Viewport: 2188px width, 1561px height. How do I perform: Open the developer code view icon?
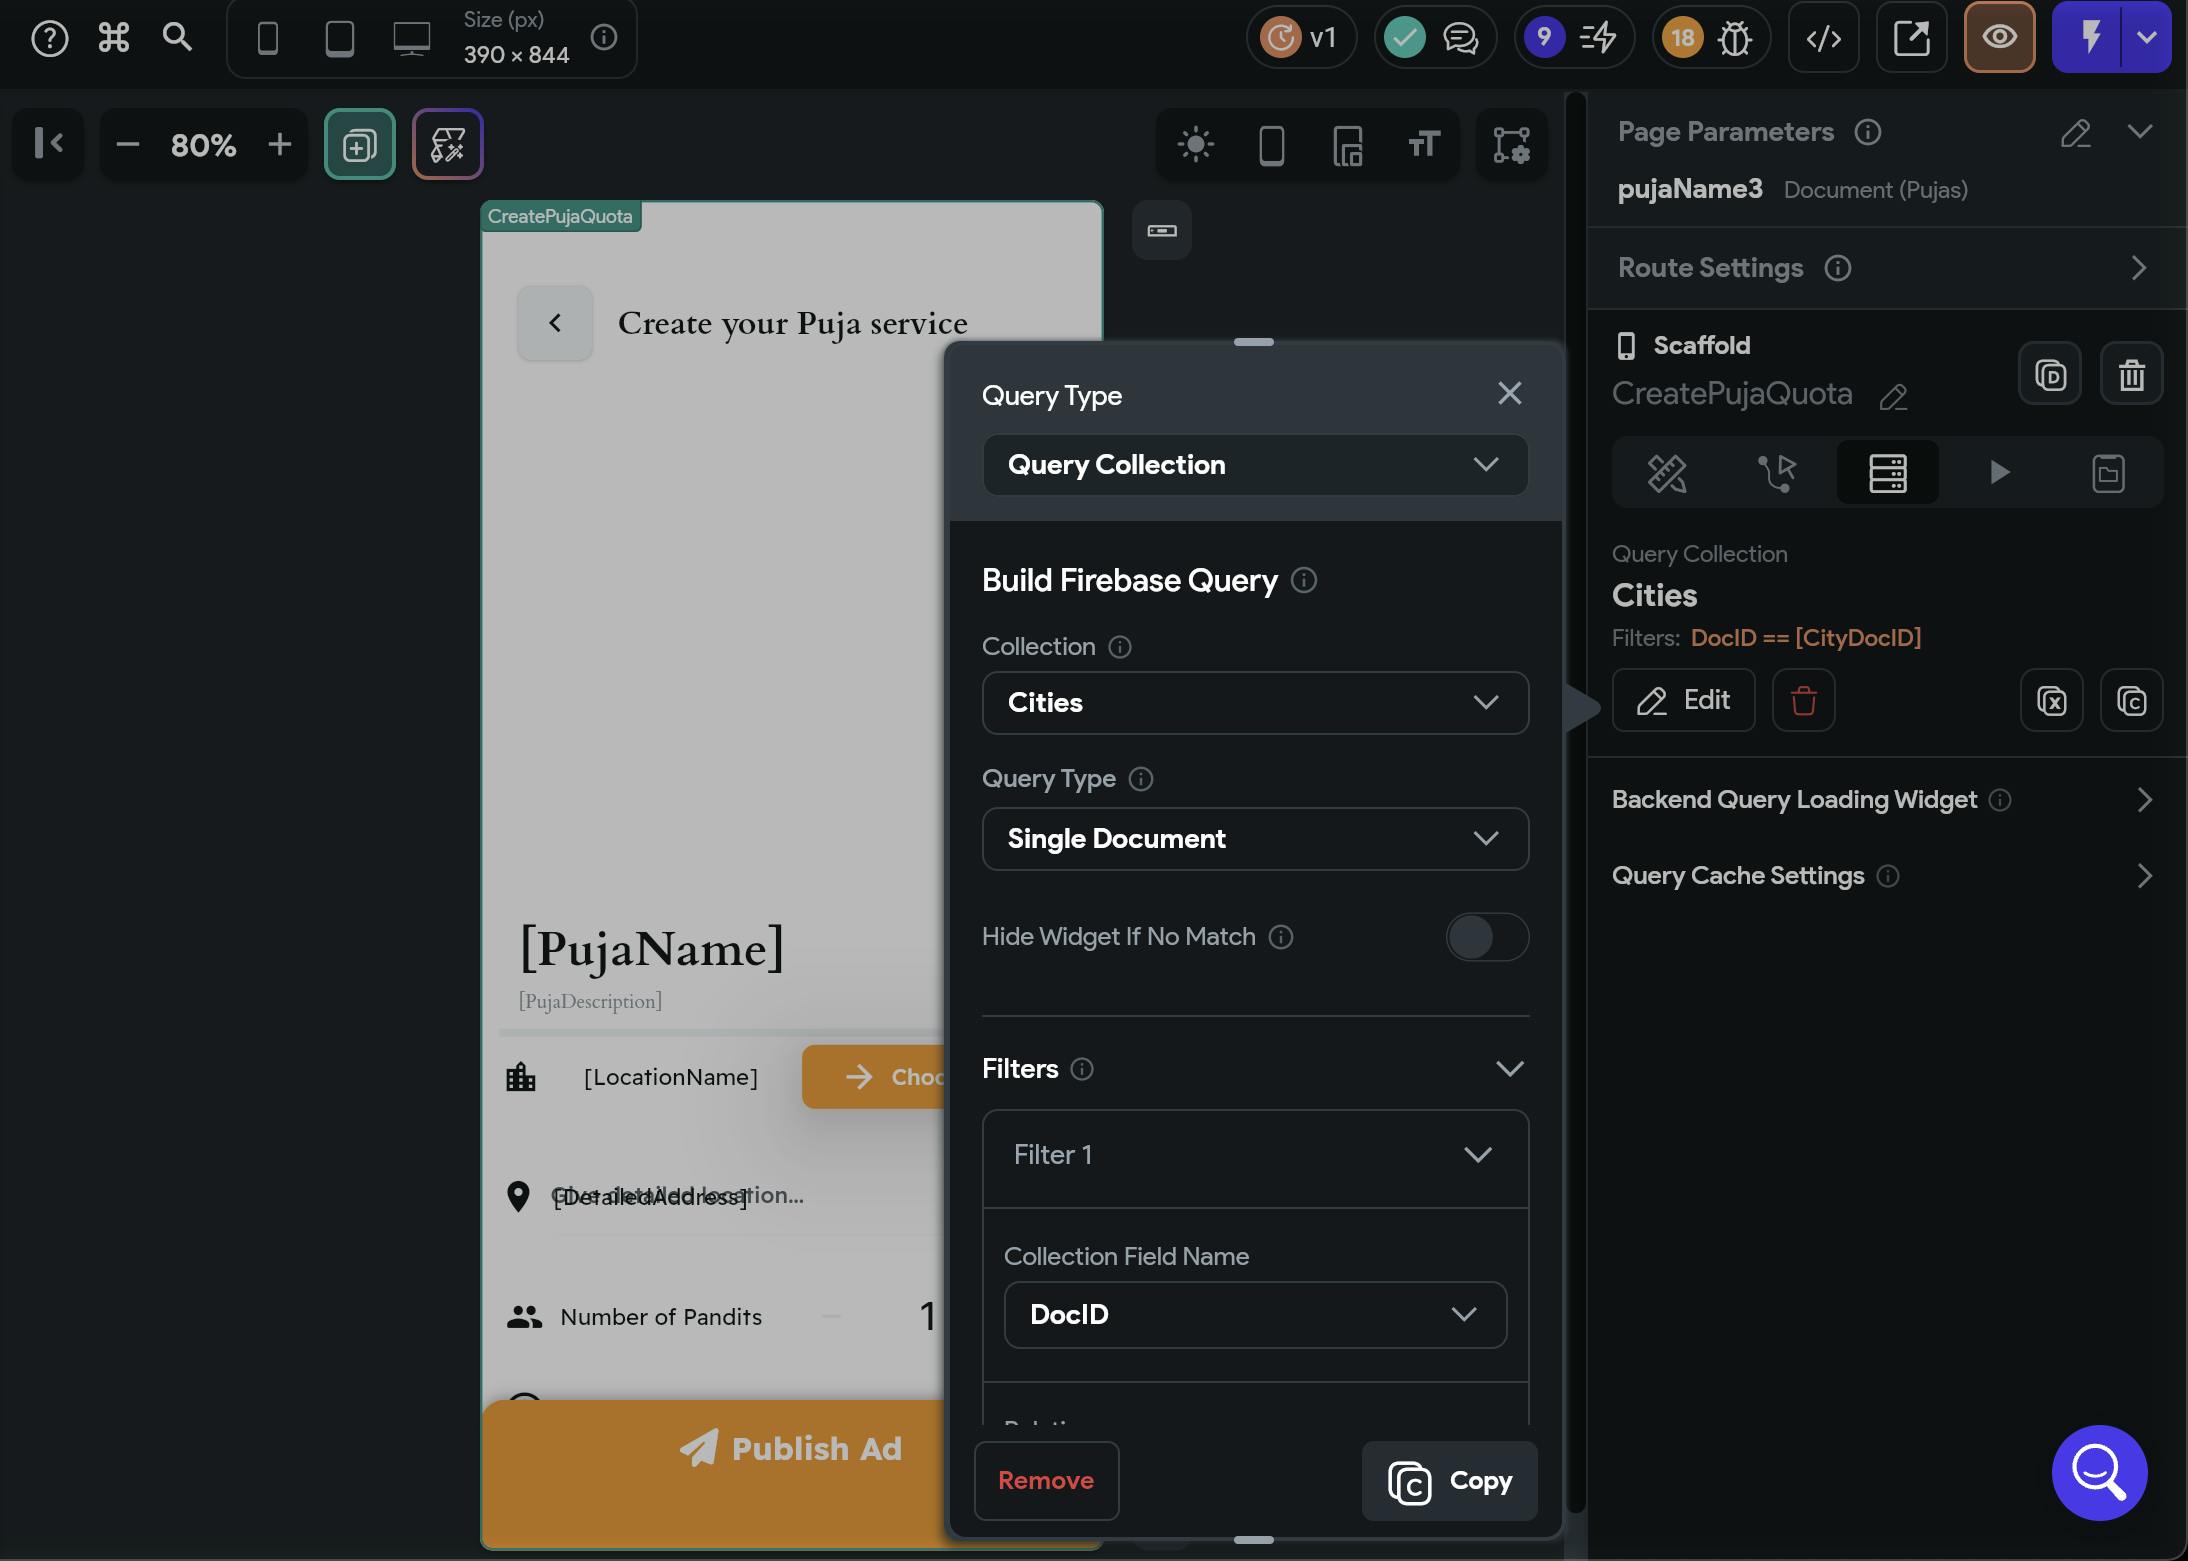tap(1823, 38)
